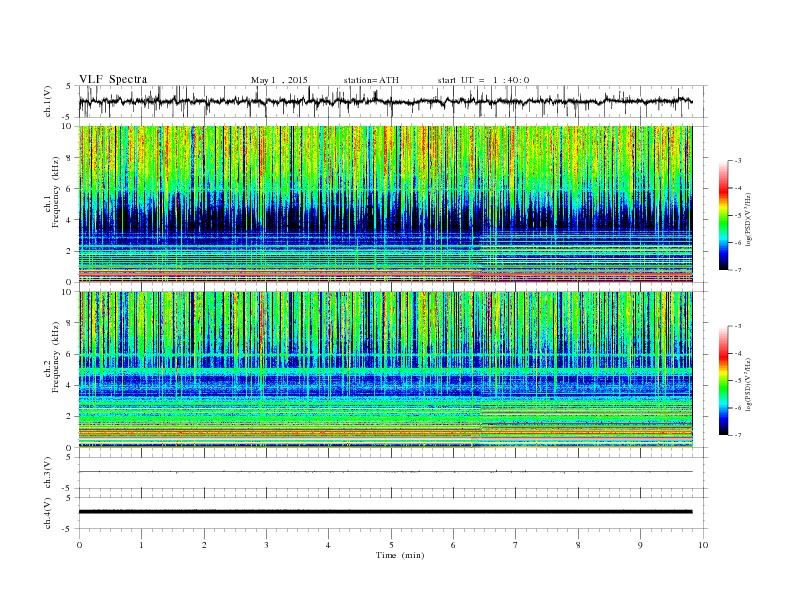Click the "6" kHz tick on ch.1 frequency axis
The width and height of the screenshot is (792, 612).
pyautogui.click(x=69, y=189)
